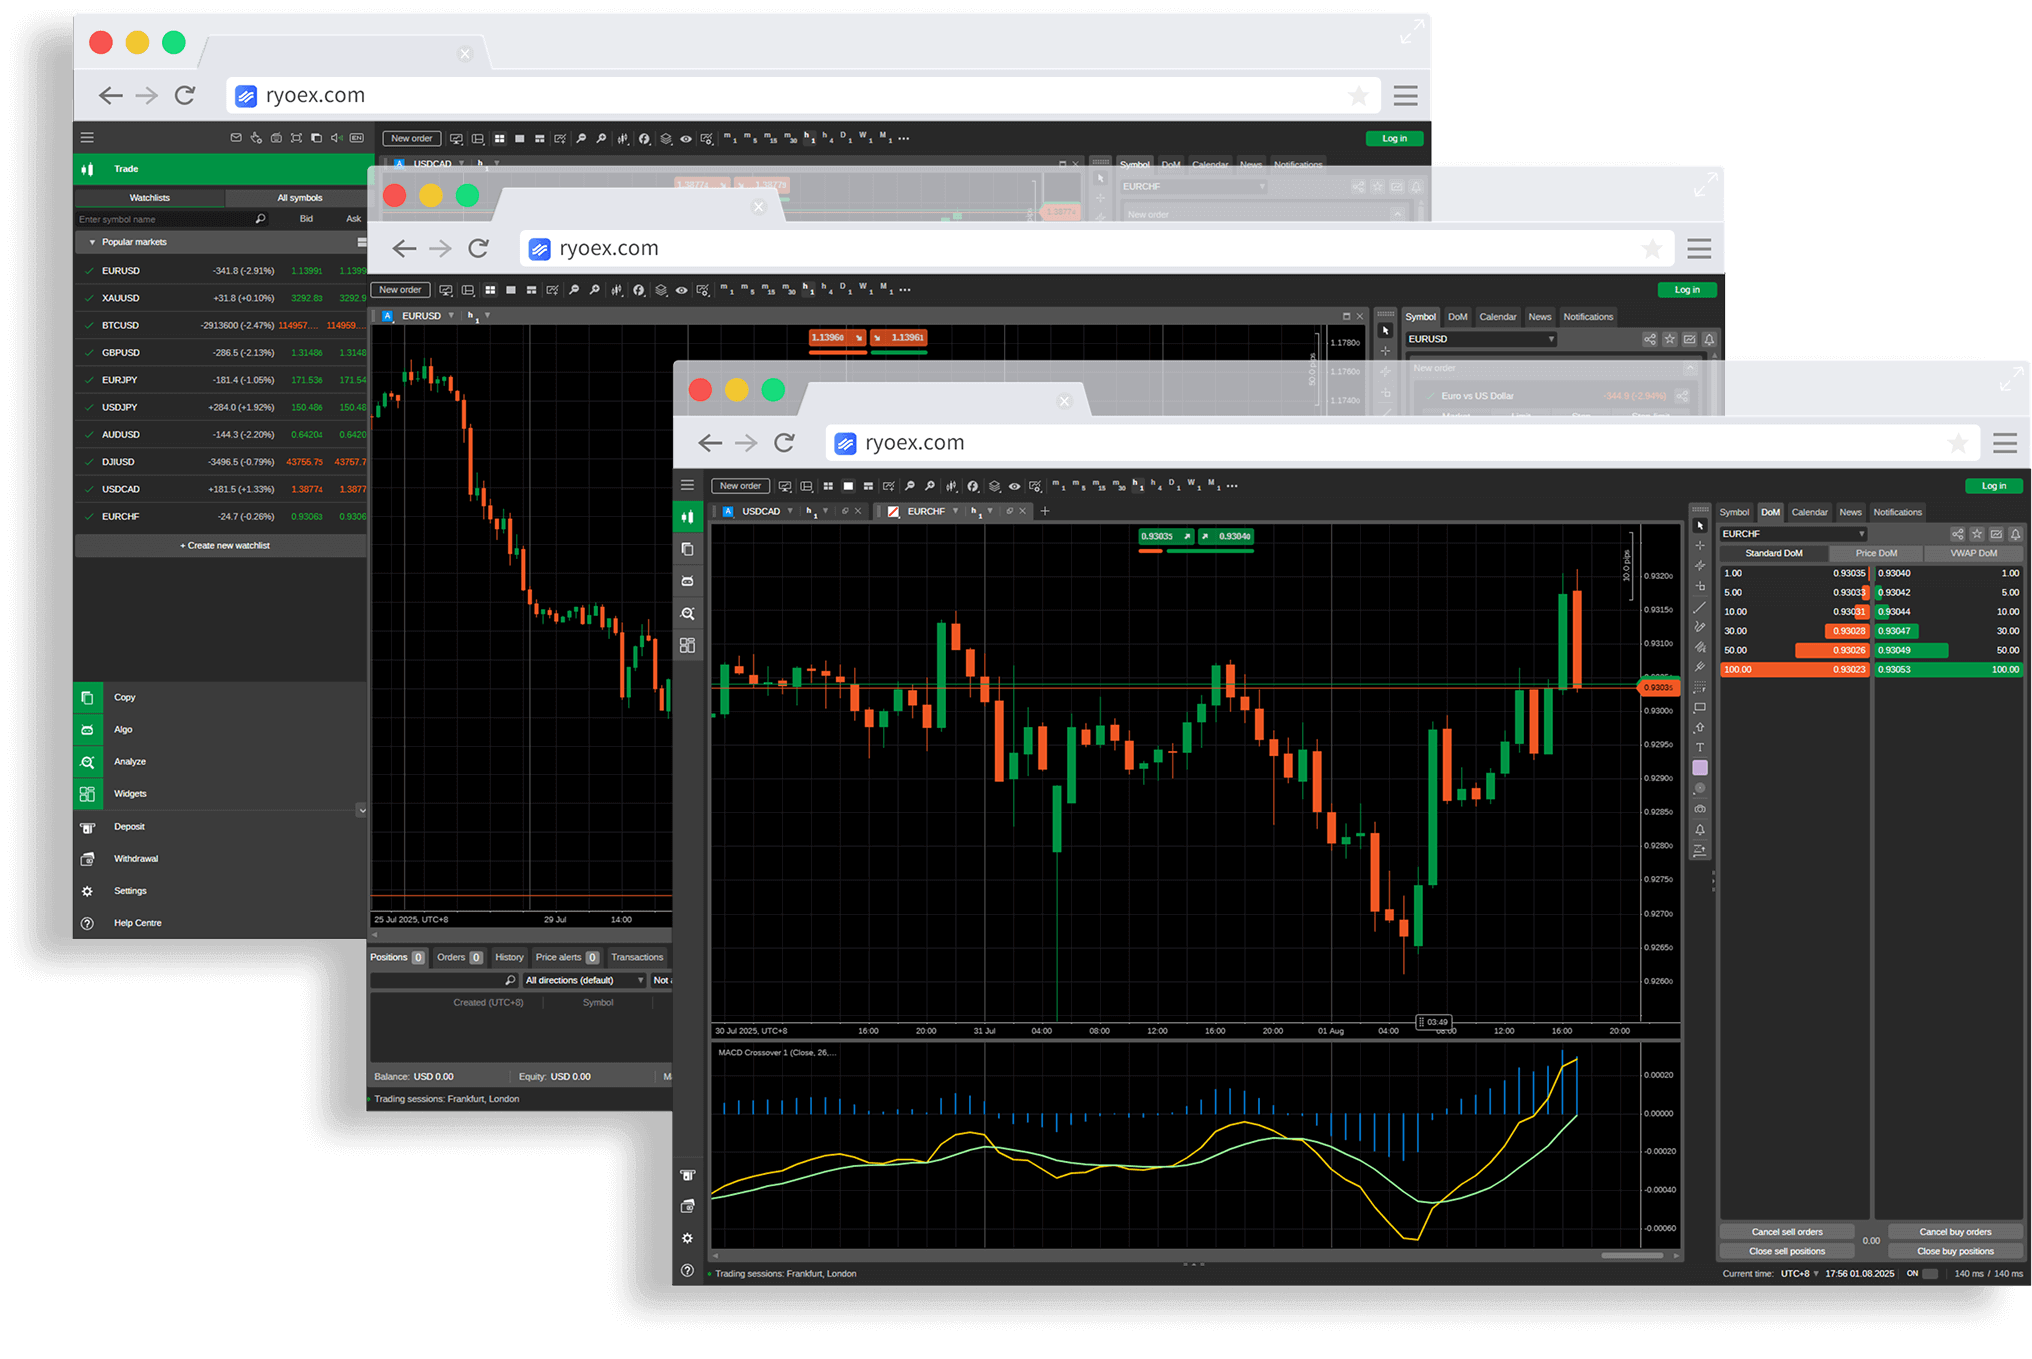Toggle the ON switch in status bar
Viewport: 2032px width, 1359px height.
(1929, 1273)
